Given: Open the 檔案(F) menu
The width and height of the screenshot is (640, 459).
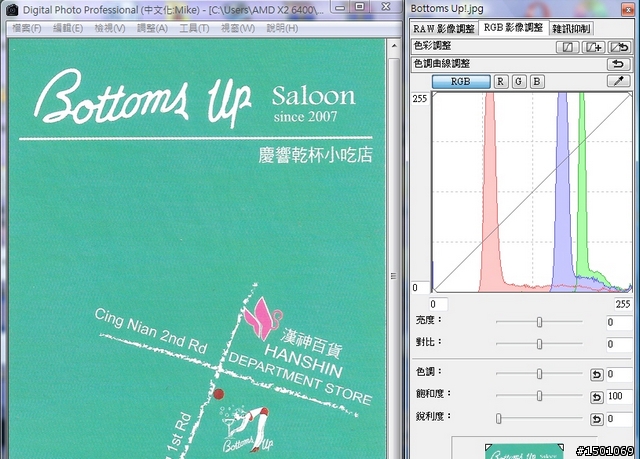Looking at the screenshot, I should click(27, 28).
